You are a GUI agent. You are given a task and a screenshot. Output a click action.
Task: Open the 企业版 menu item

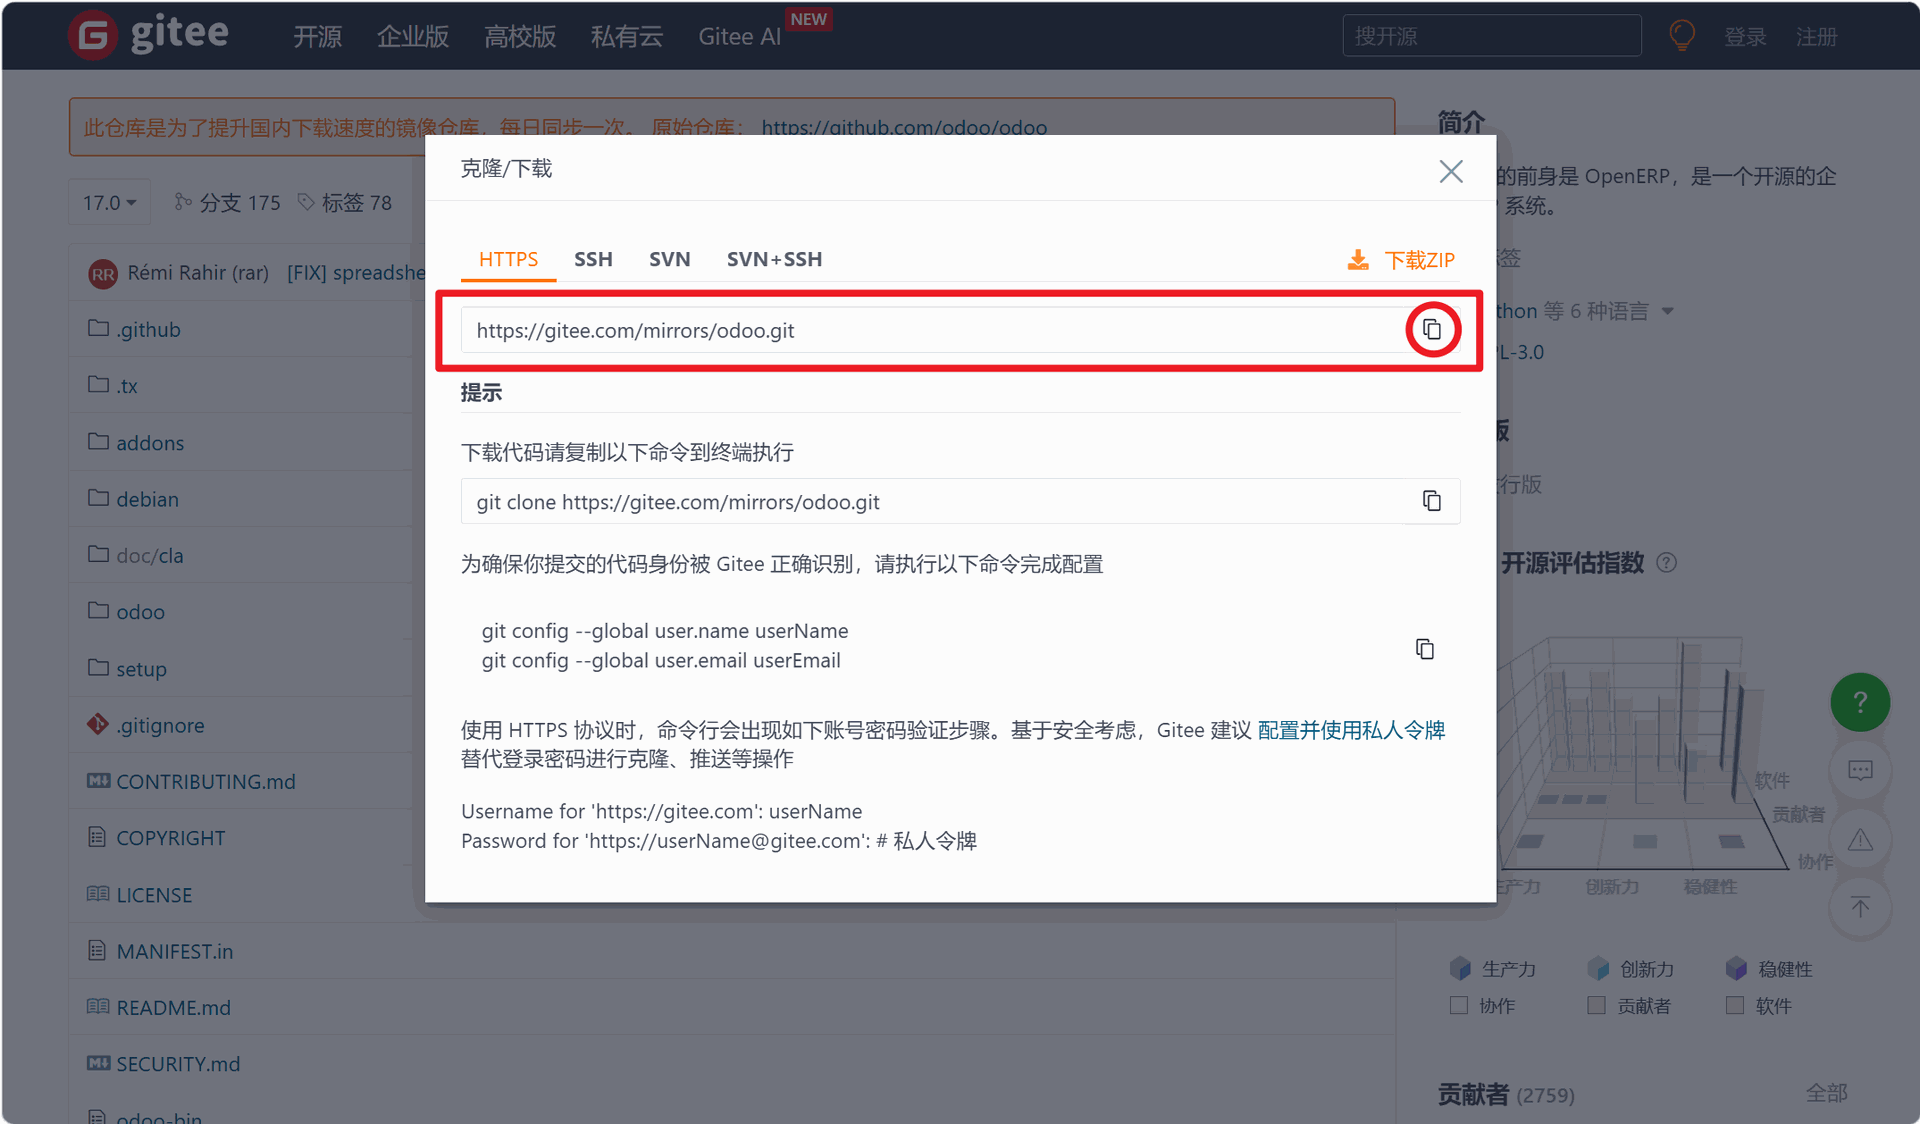(x=413, y=37)
